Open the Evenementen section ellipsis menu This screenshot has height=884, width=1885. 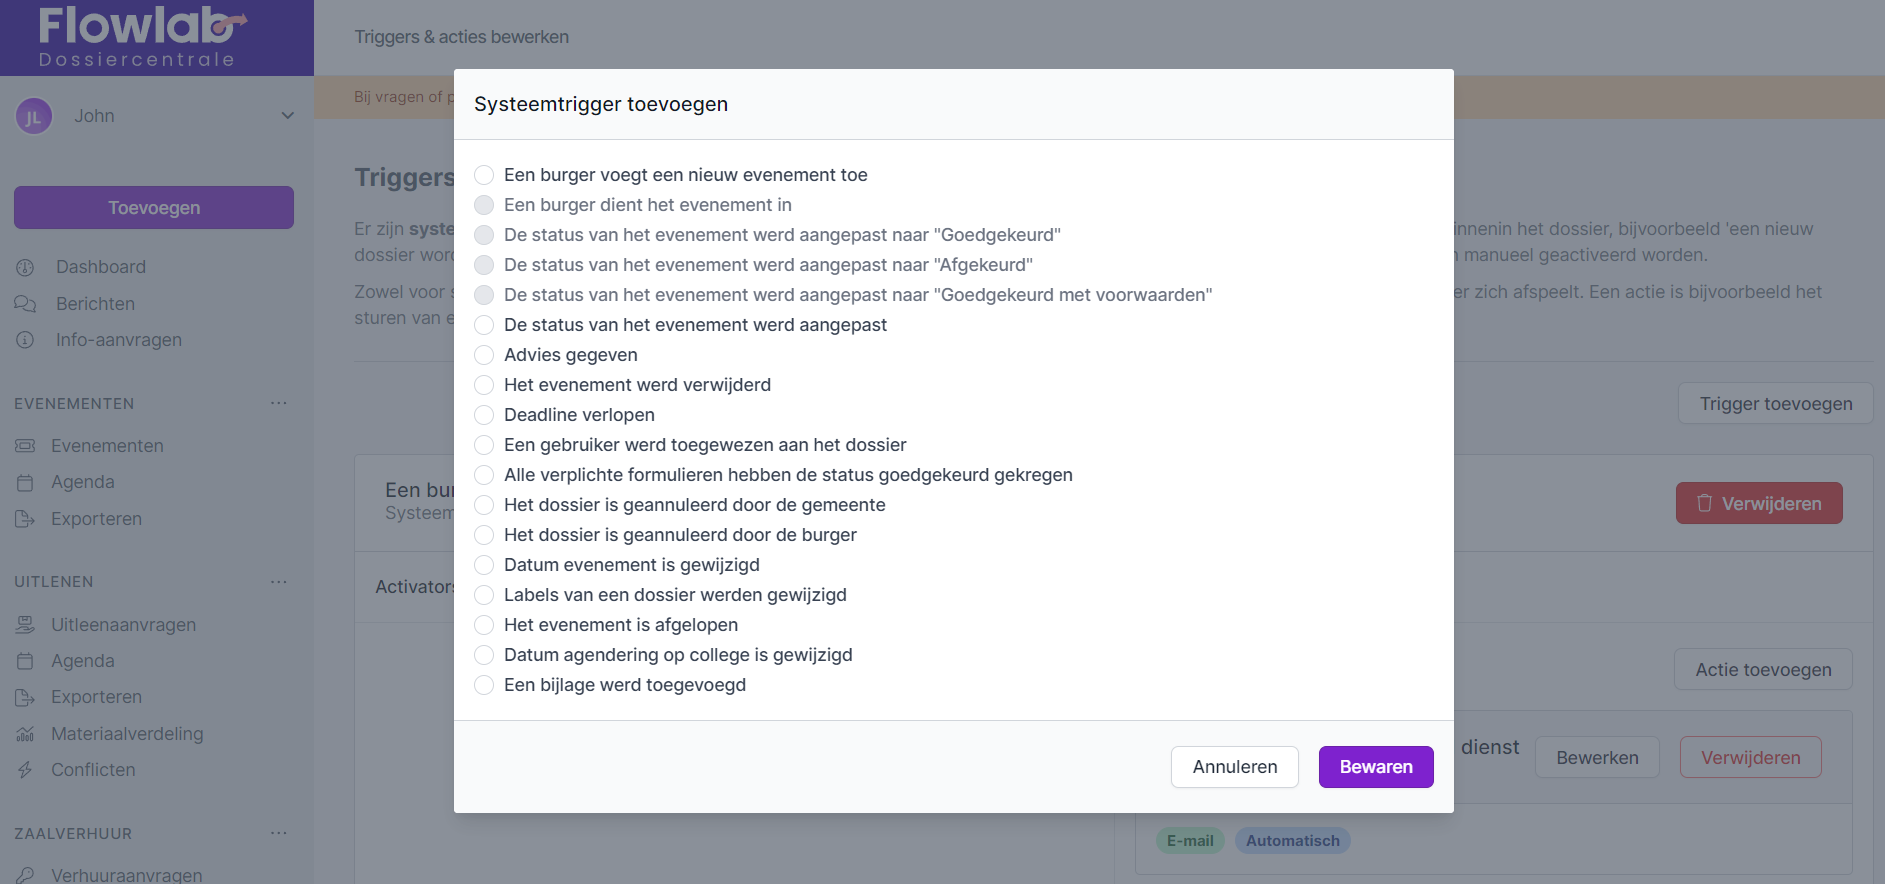pyautogui.click(x=279, y=403)
